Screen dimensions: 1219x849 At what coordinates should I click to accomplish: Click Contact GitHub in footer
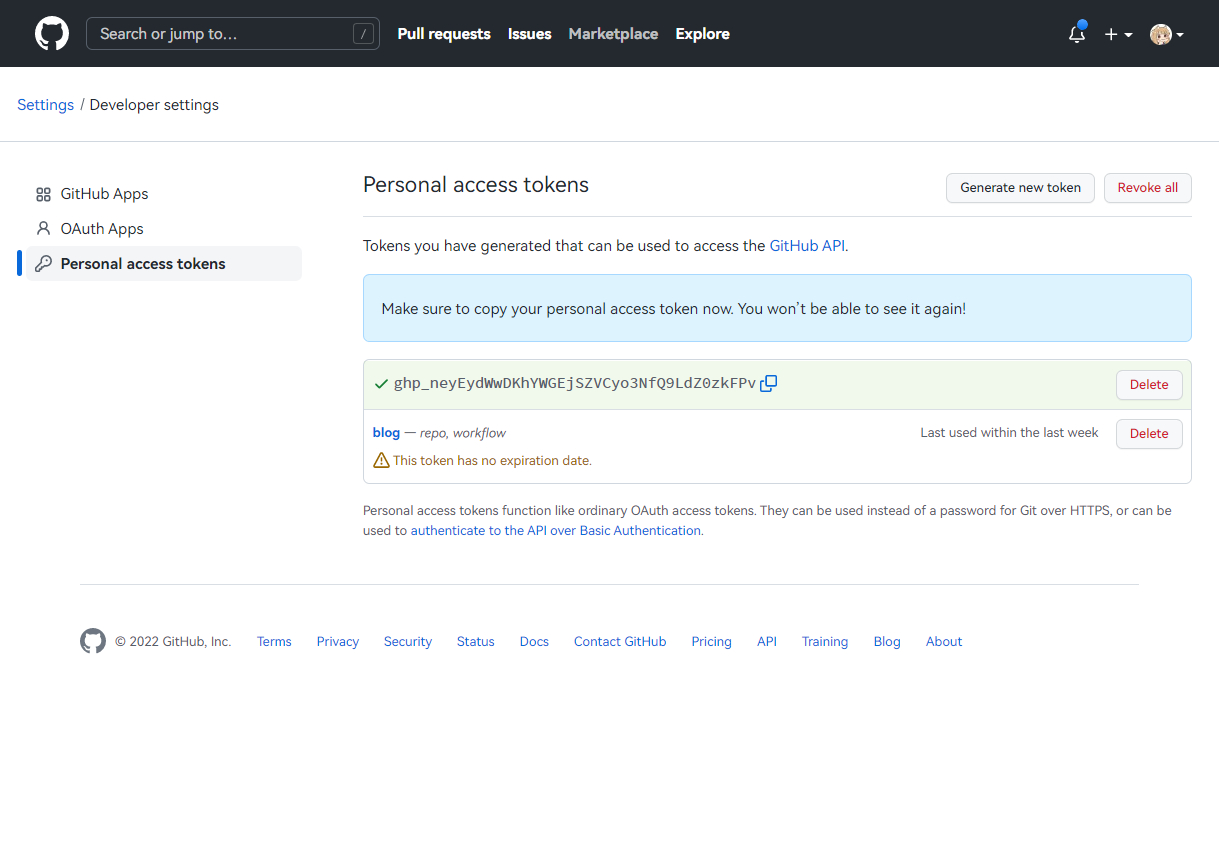[620, 642]
